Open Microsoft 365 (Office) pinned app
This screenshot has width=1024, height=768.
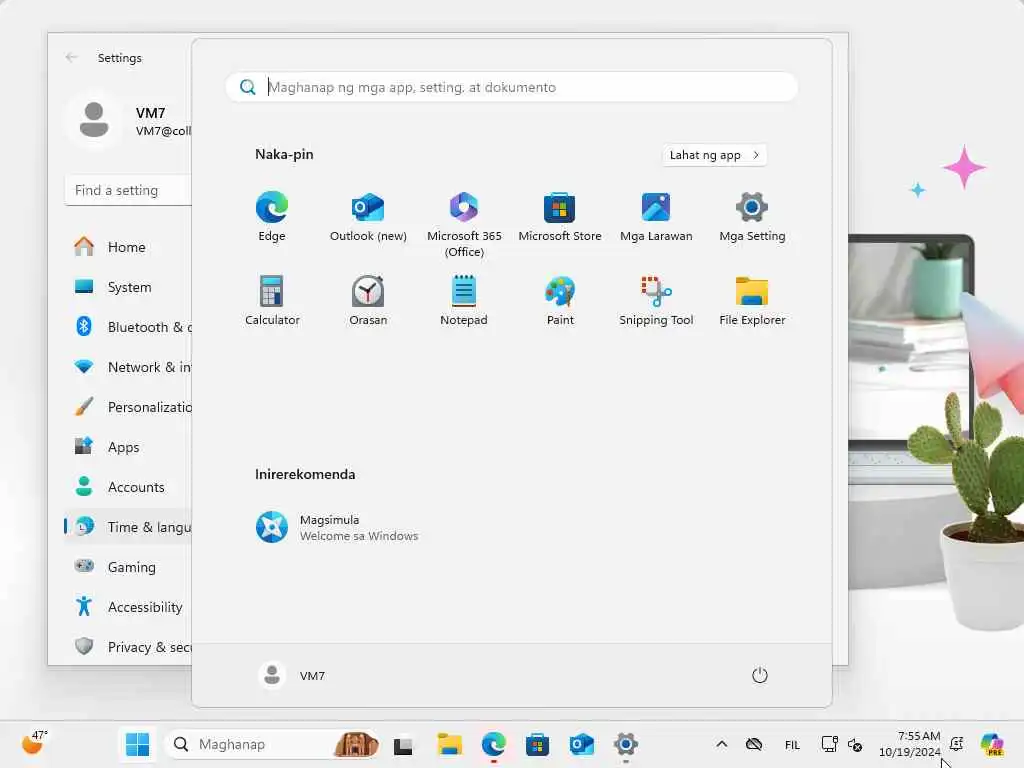[x=464, y=224]
